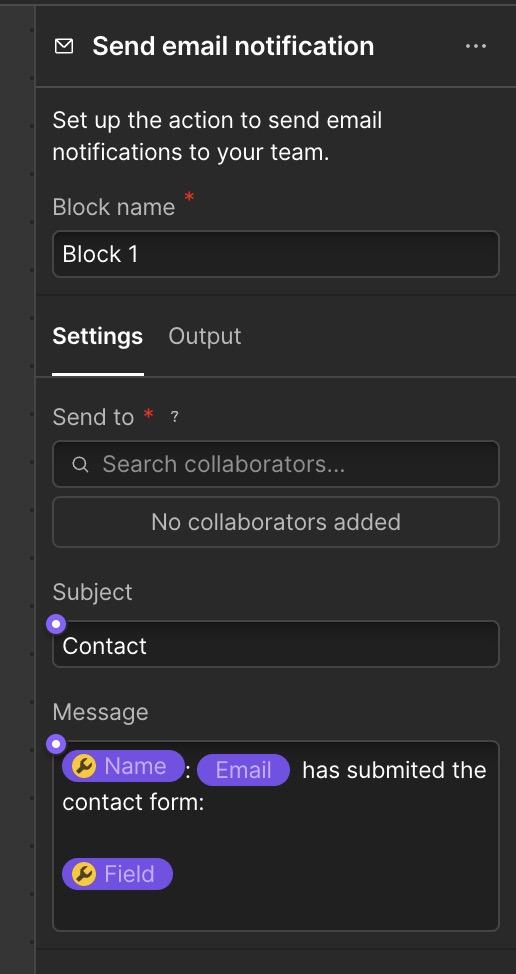Focus the Search collaborators field
The height and width of the screenshot is (974, 516).
pyautogui.click(x=276, y=464)
